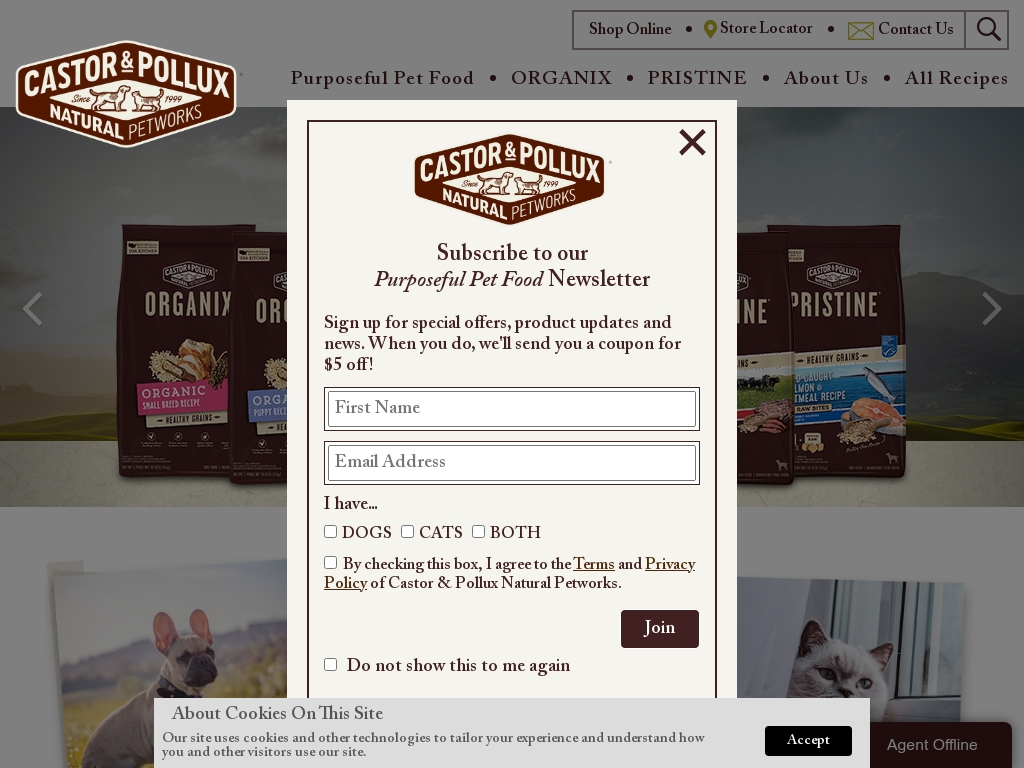This screenshot has height=768, width=1024.
Task: Open the ORGANIX menu item
Action: tap(561, 78)
